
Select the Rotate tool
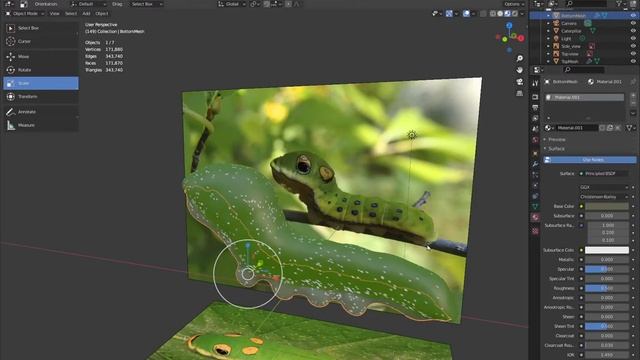[41, 70]
